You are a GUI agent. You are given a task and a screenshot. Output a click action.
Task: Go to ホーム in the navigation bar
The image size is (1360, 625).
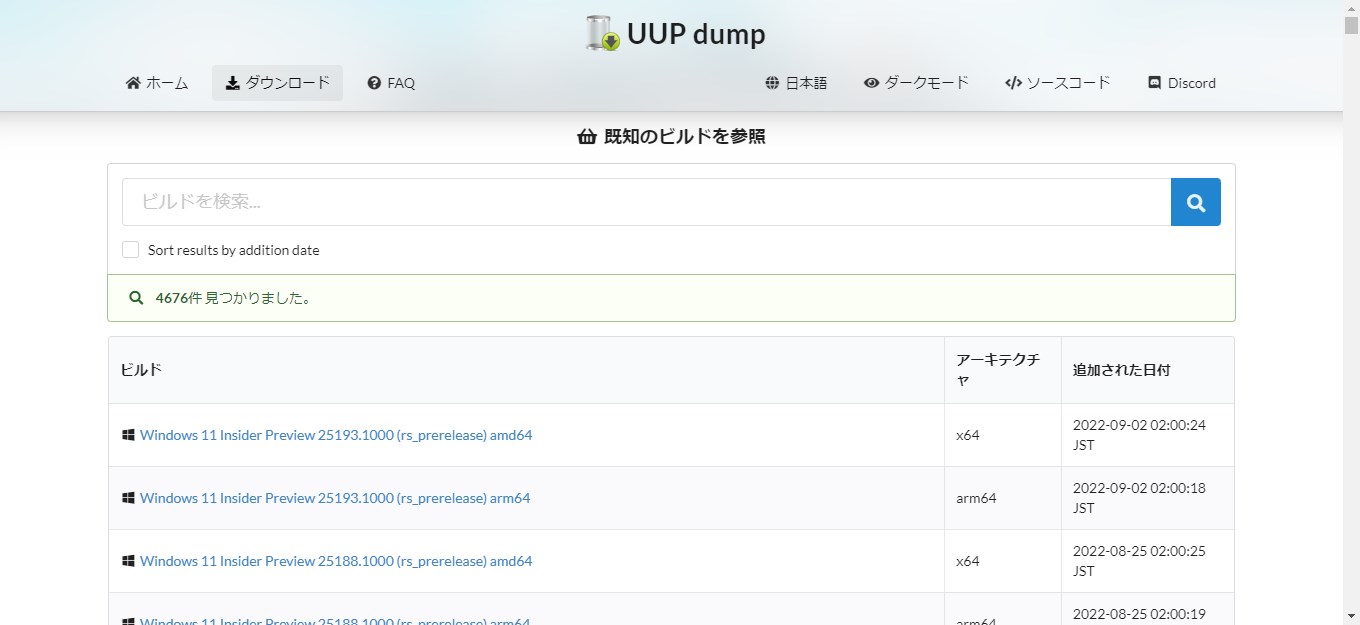[157, 83]
